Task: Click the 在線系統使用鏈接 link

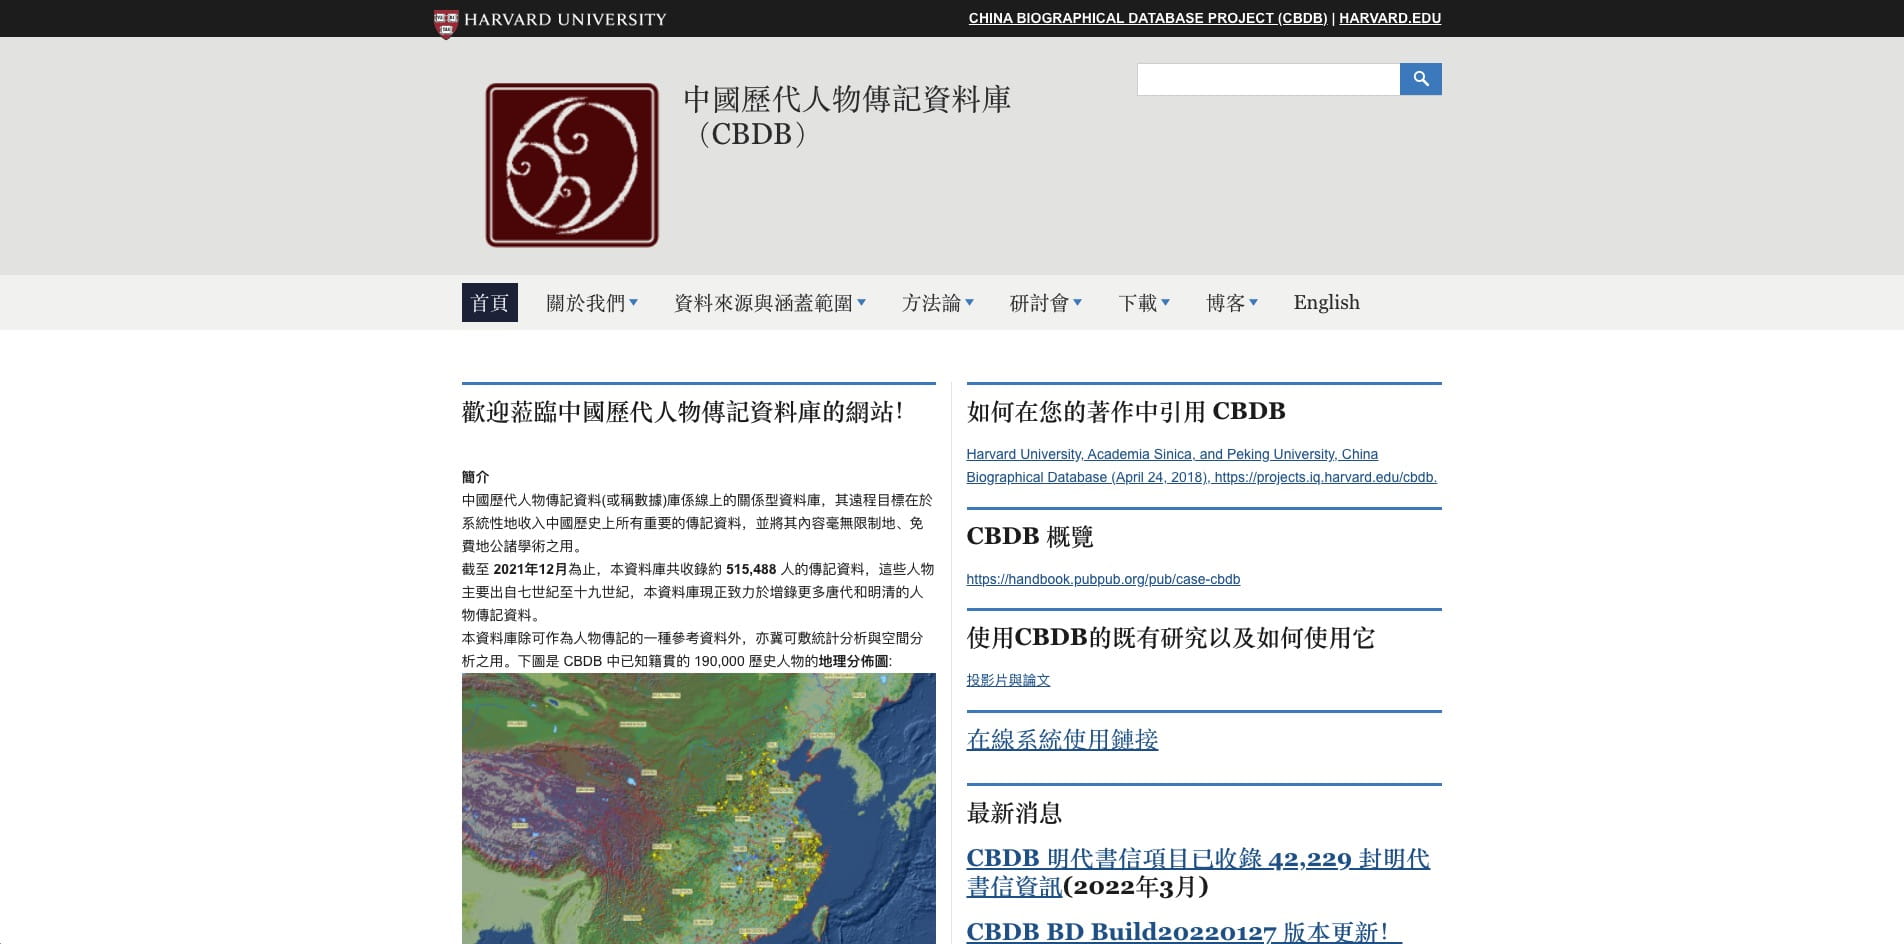Action: click(1063, 740)
